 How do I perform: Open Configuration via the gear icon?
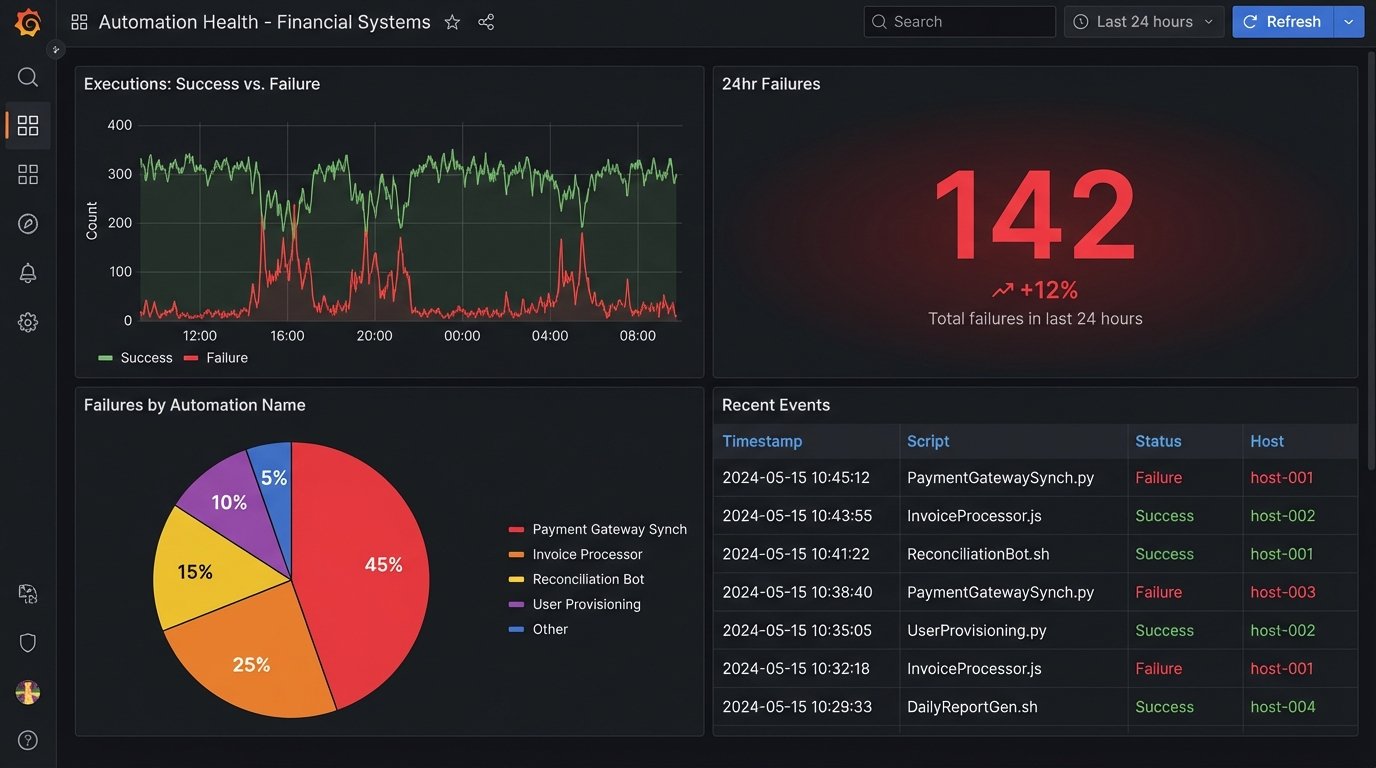(x=27, y=321)
